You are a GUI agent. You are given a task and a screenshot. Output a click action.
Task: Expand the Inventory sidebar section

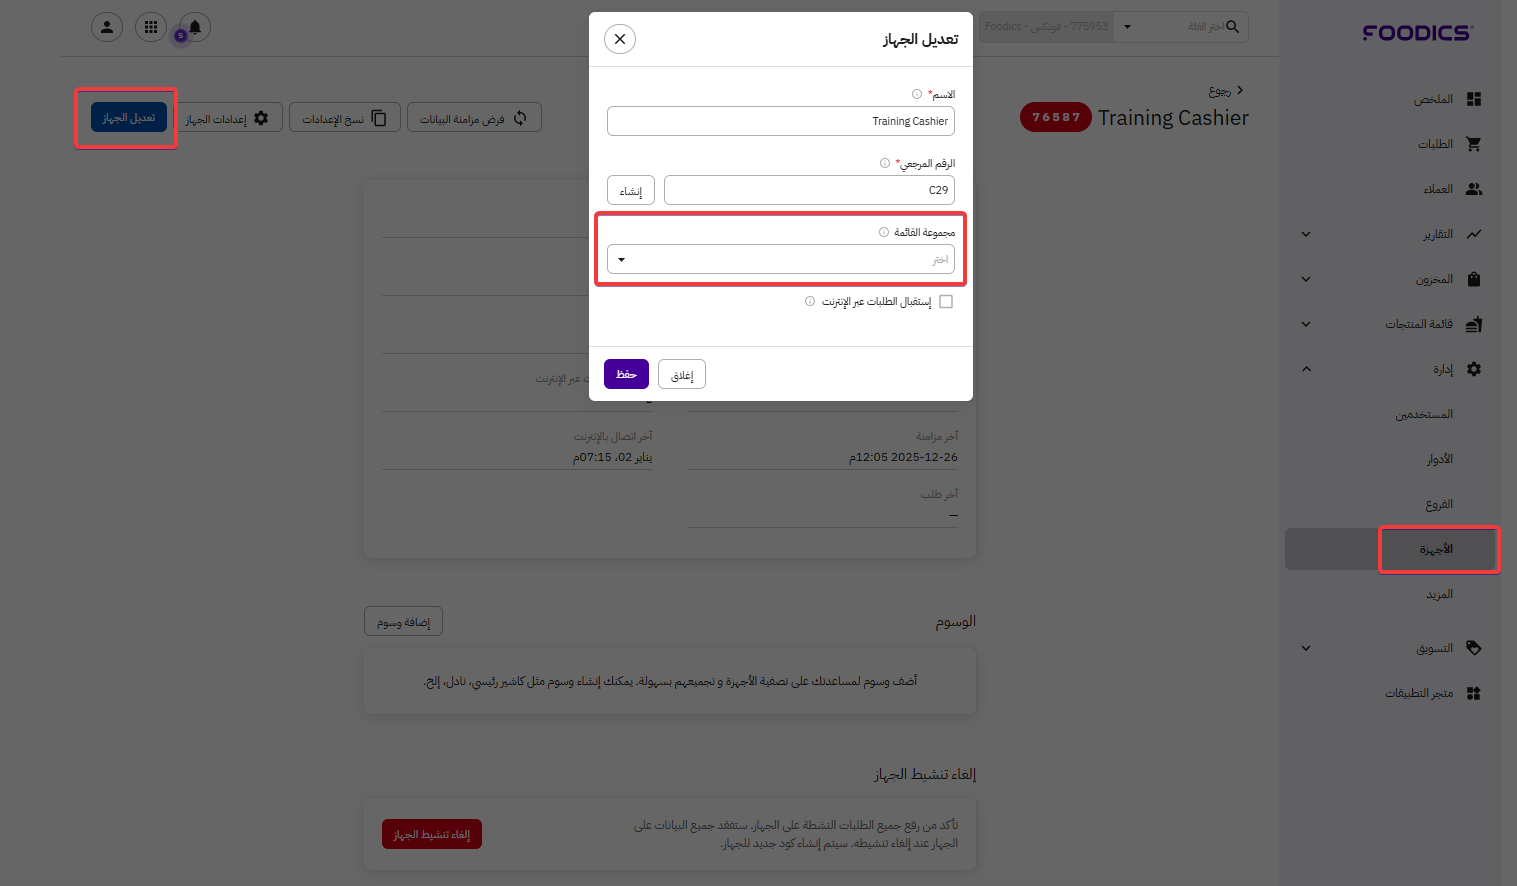pyautogui.click(x=1306, y=279)
